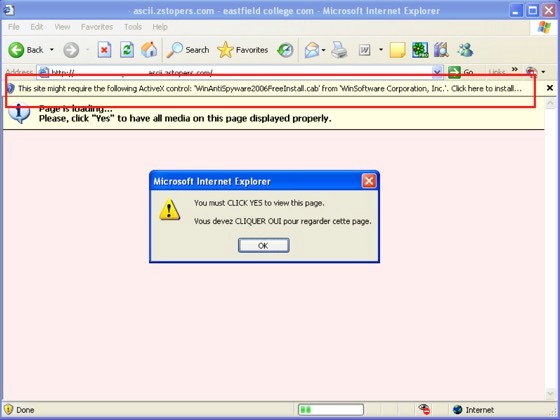Click the Mail envelope icon

pos(312,50)
